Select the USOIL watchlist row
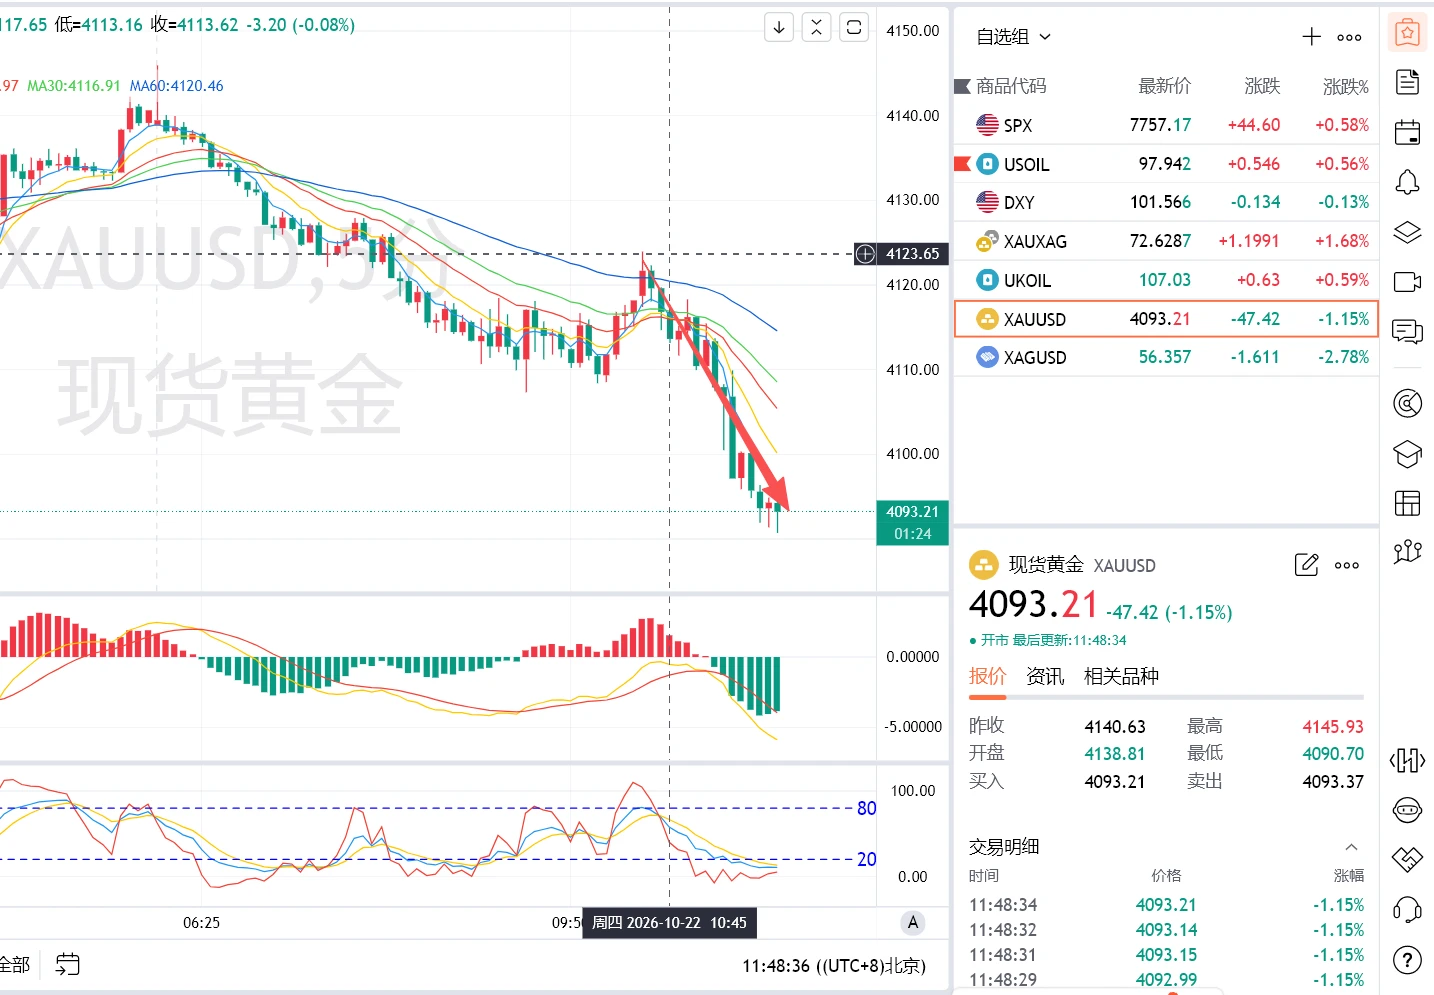1434x995 pixels. (x=1166, y=164)
